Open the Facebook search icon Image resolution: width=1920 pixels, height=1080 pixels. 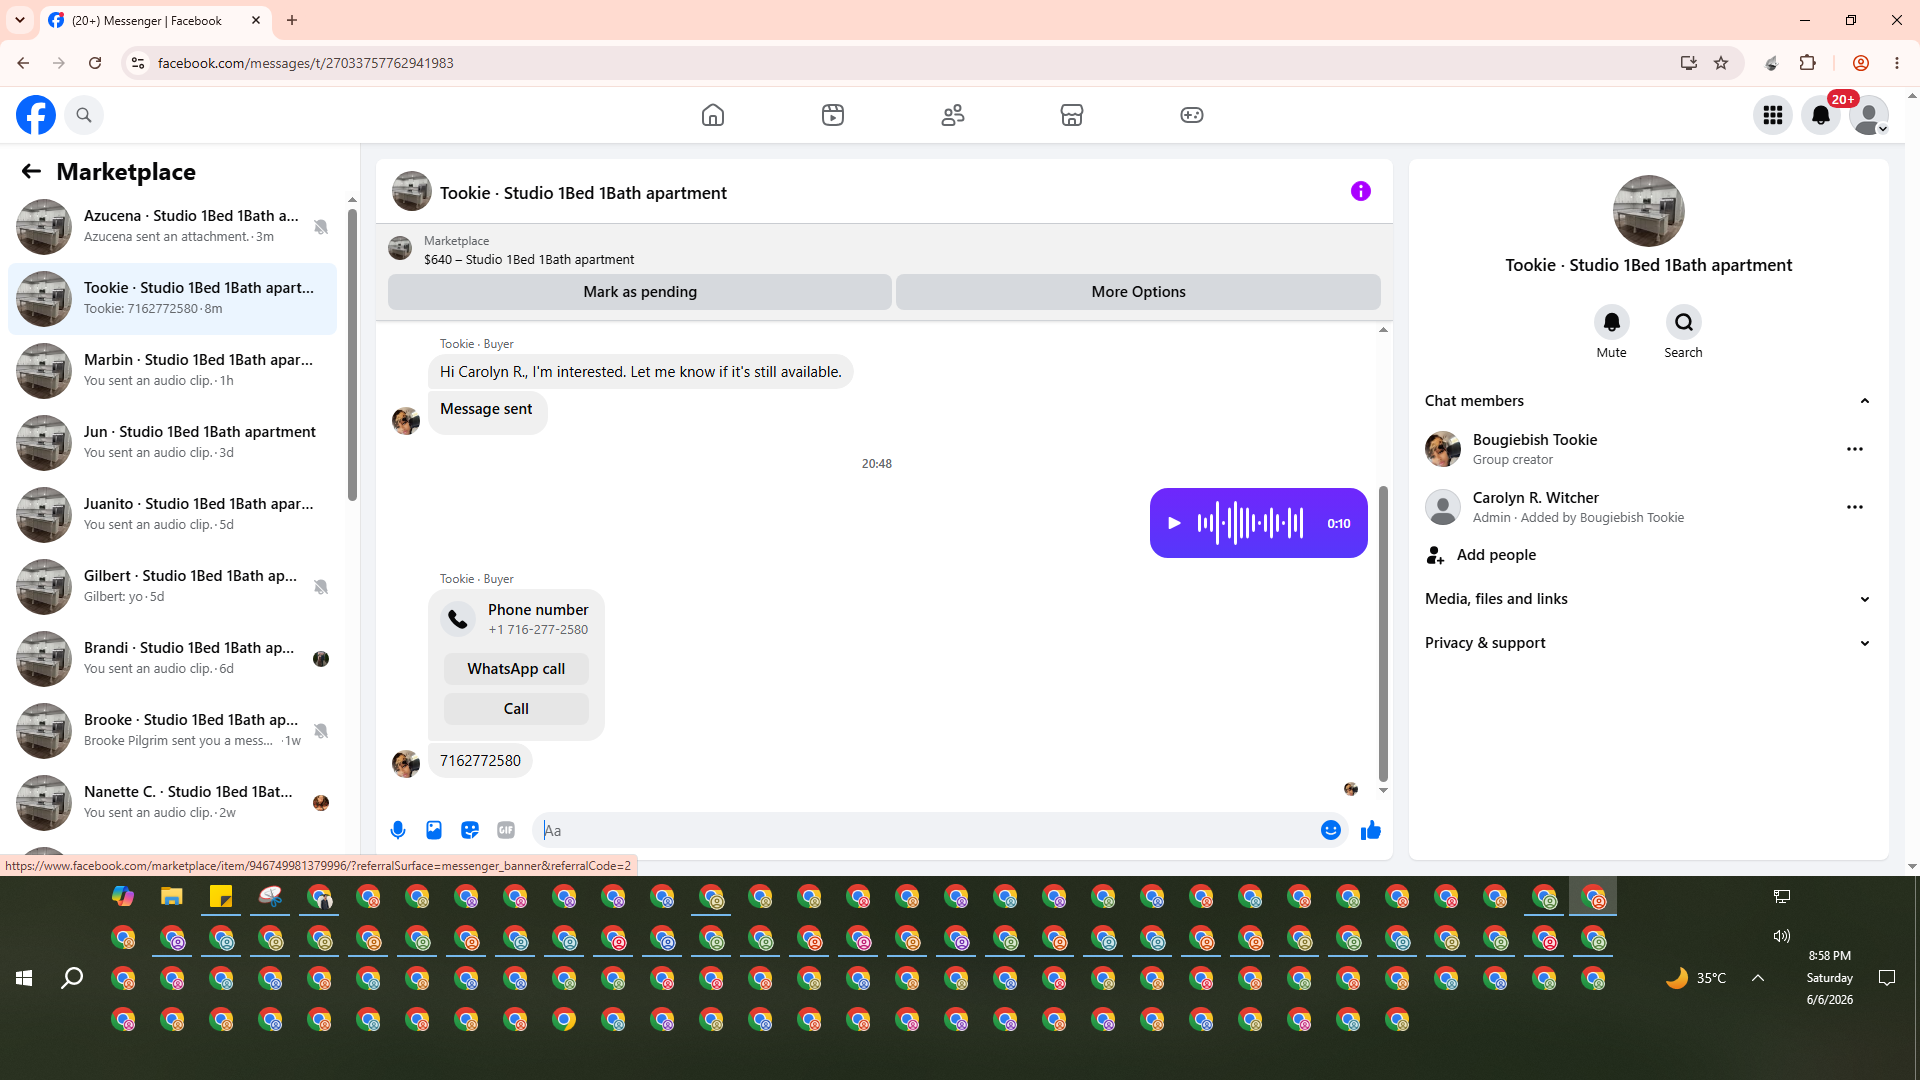[x=84, y=115]
